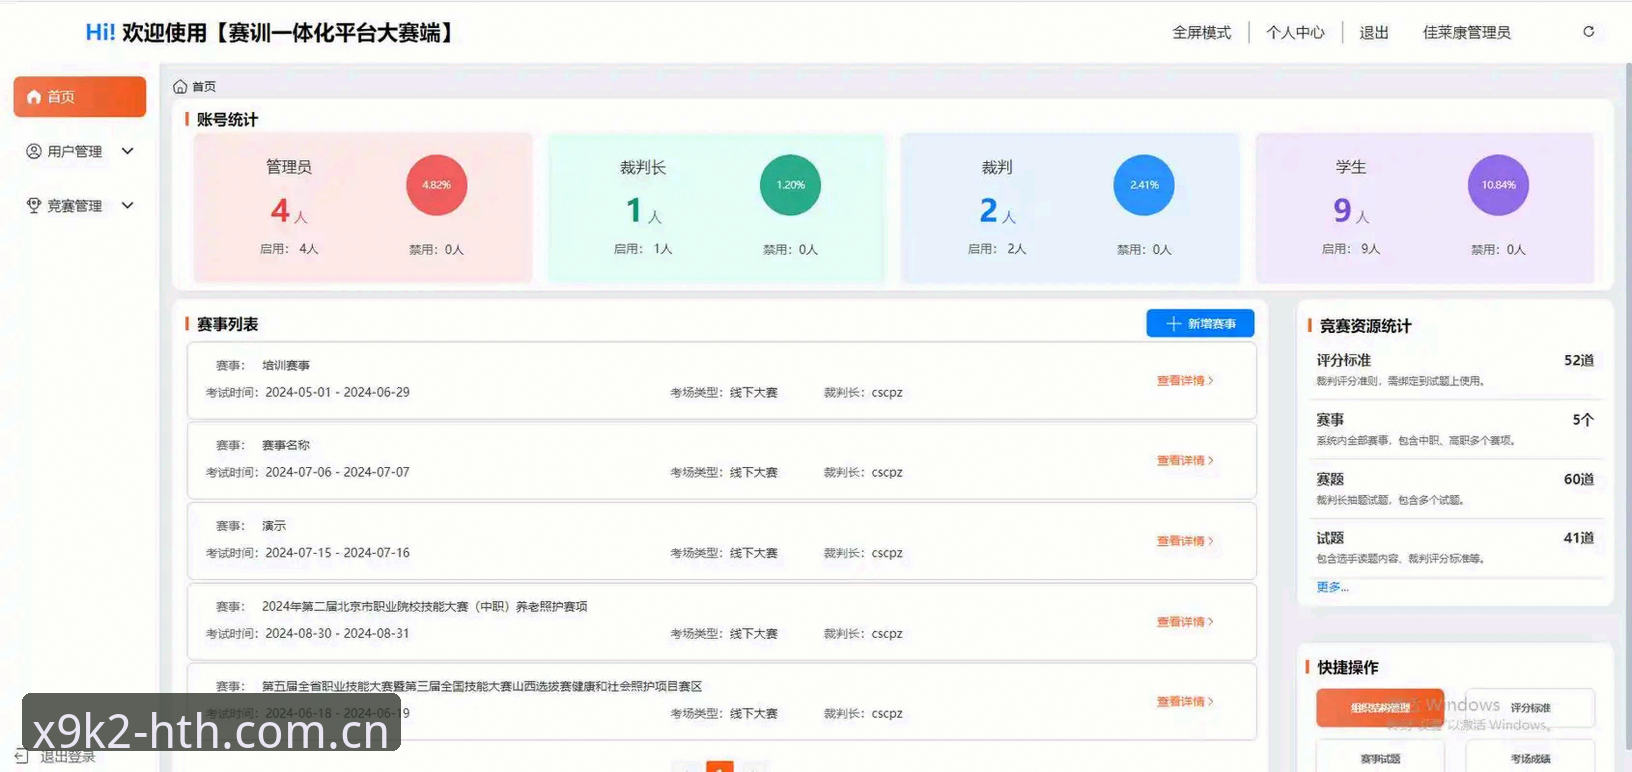Click the 赛事试题 quick action button
Viewport: 1632px width, 772px height.
click(x=1380, y=759)
